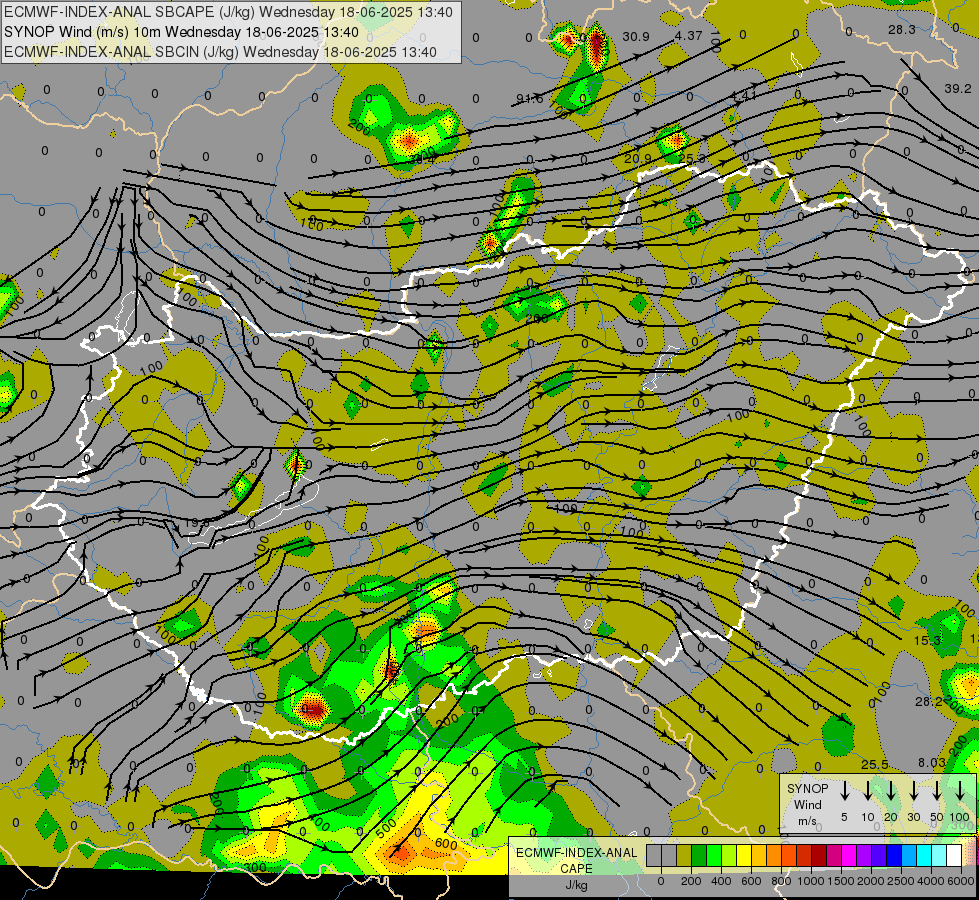
Task: Click the 30.9 value on the map
Action: (x=636, y=37)
